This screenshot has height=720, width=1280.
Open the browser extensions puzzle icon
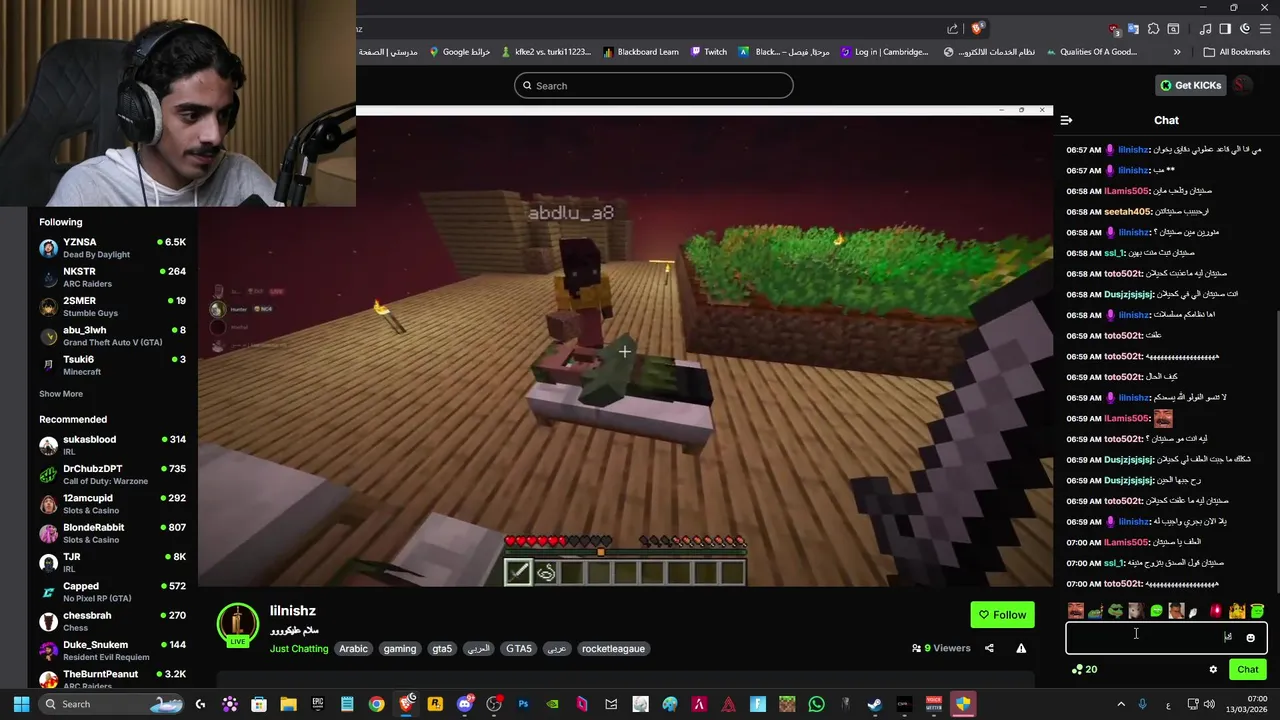click(1153, 28)
